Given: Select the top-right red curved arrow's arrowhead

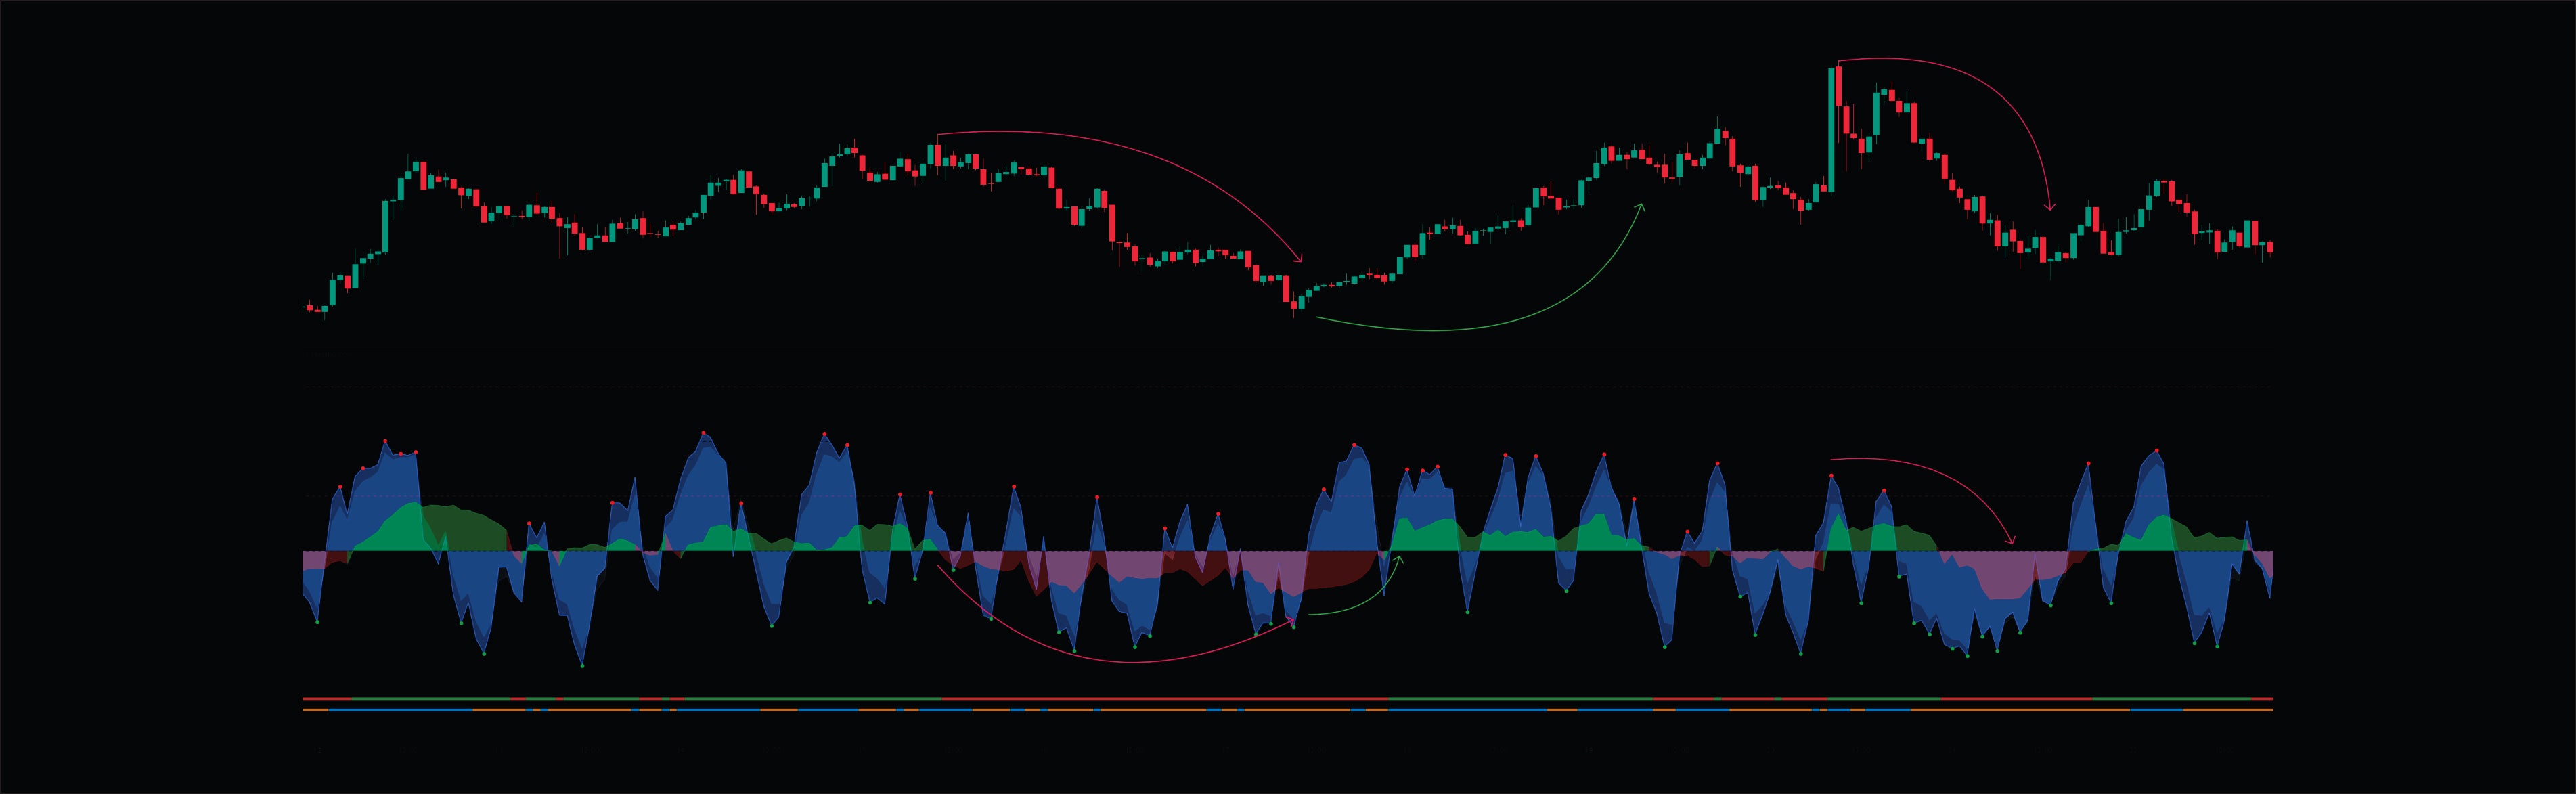Looking at the screenshot, I should tap(2050, 208).
